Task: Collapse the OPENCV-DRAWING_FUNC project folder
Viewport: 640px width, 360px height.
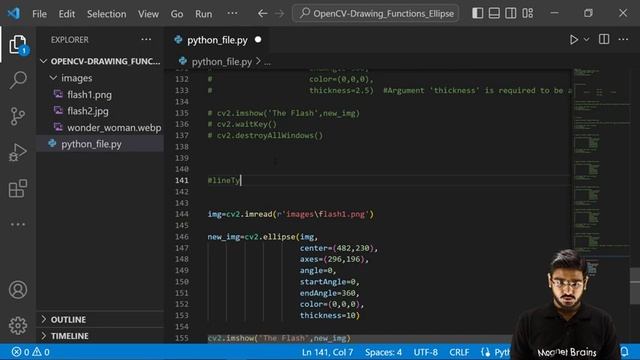Action: click(x=100, y=61)
